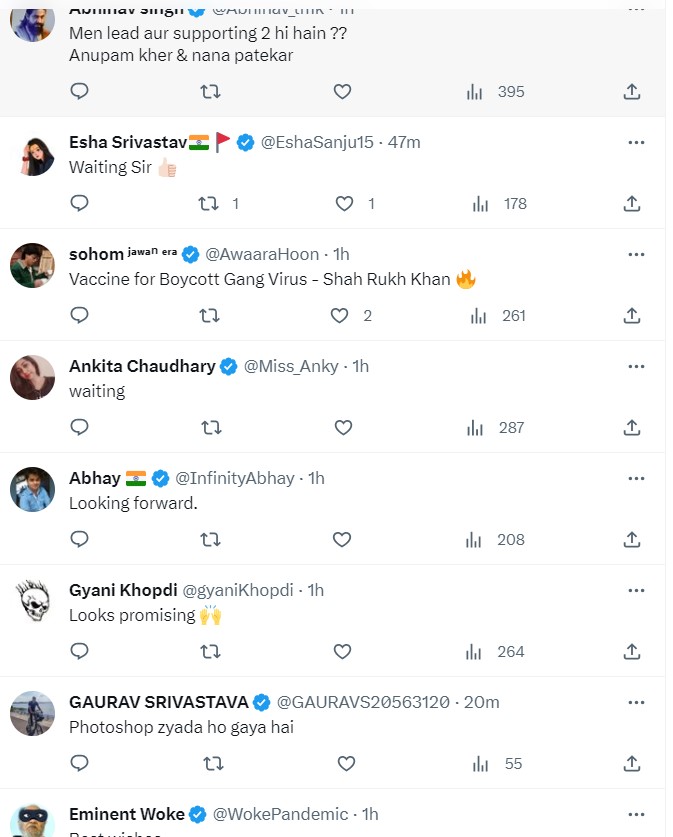Screen dimensions: 673x837
Task: Reply to Esha Srivastav's tweet
Action: pos(80,203)
